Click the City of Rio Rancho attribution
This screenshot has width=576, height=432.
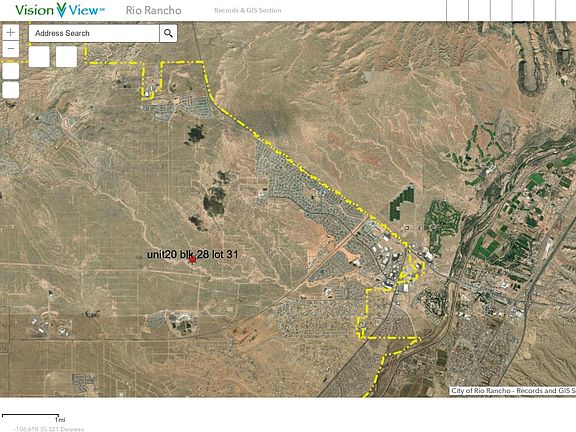[513, 391]
